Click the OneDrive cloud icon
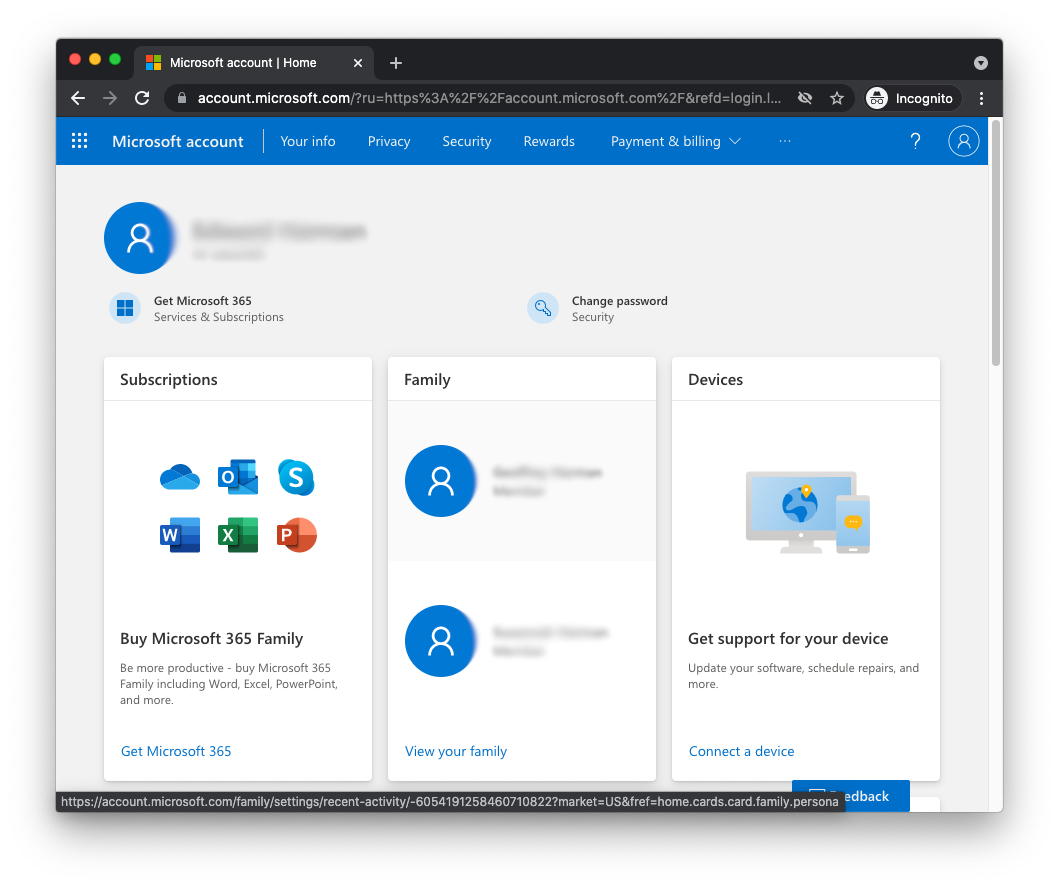Image resolution: width=1059 pixels, height=886 pixels. pyautogui.click(x=180, y=477)
